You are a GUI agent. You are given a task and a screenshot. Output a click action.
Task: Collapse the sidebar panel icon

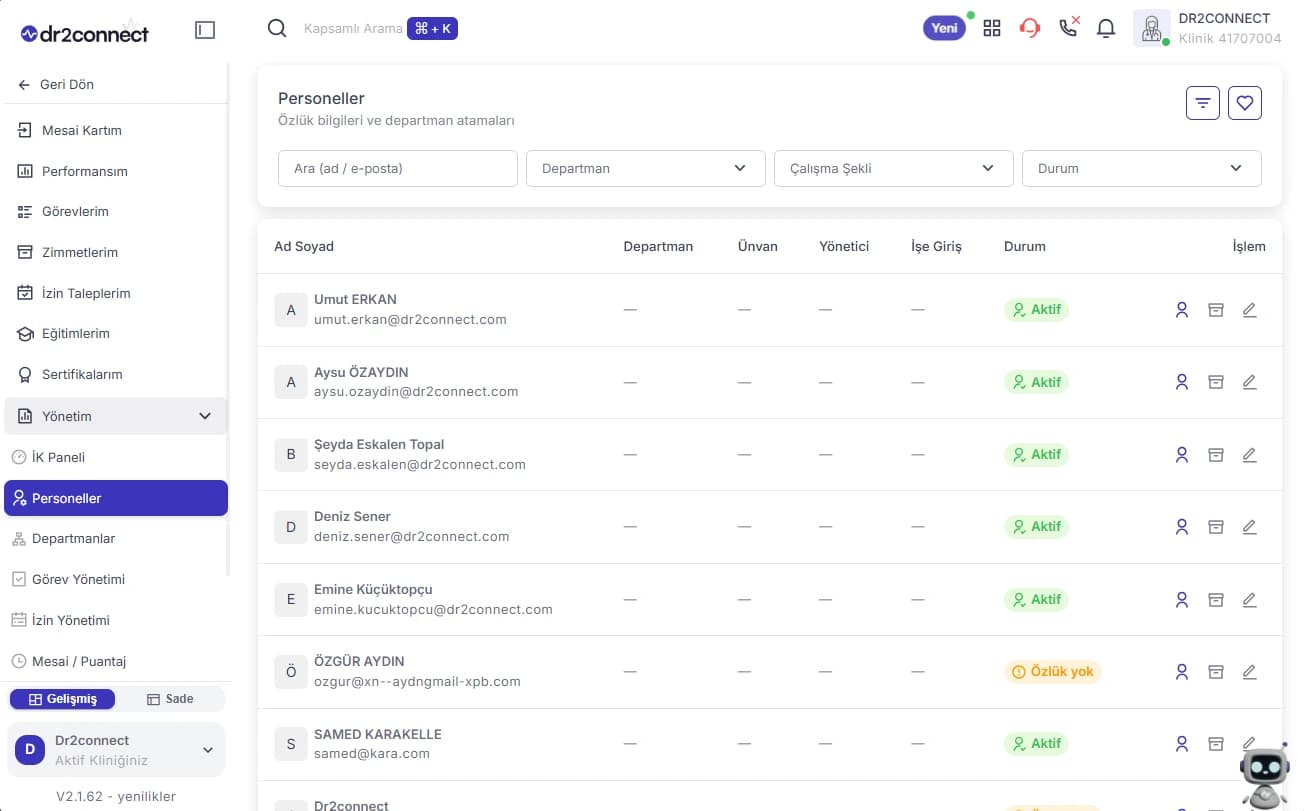pos(205,30)
